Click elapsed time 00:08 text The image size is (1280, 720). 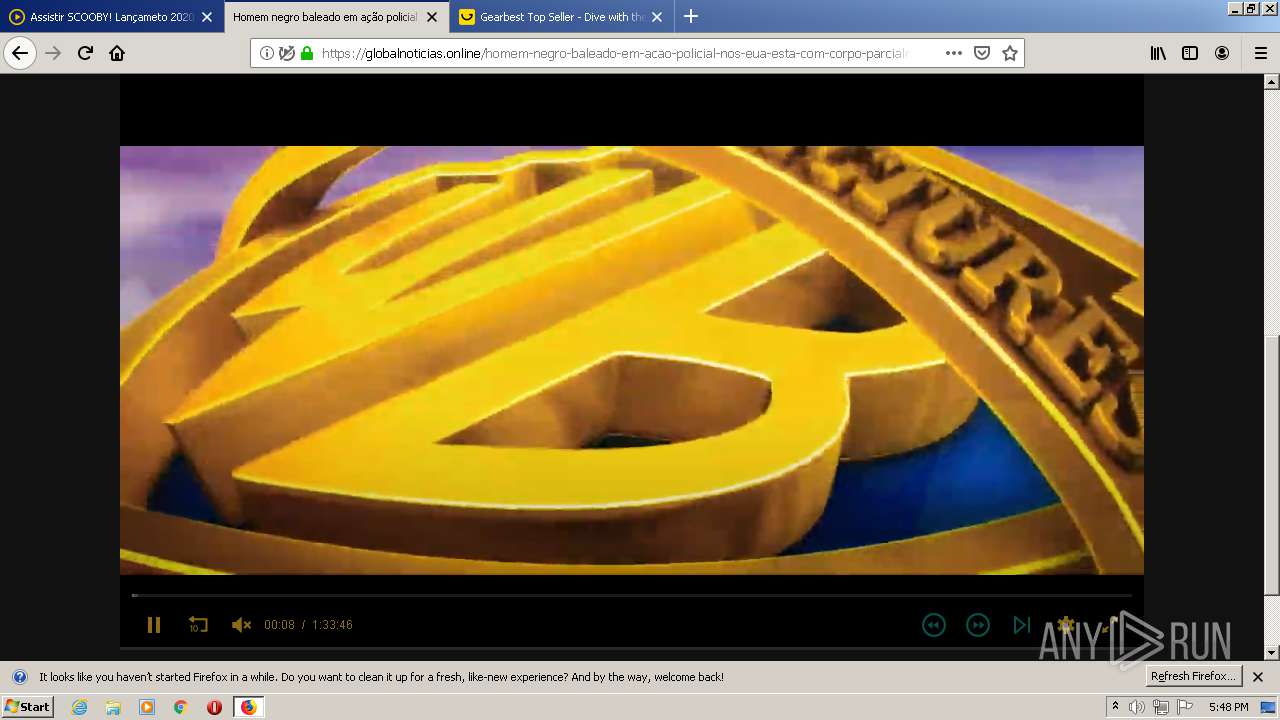click(x=279, y=625)
